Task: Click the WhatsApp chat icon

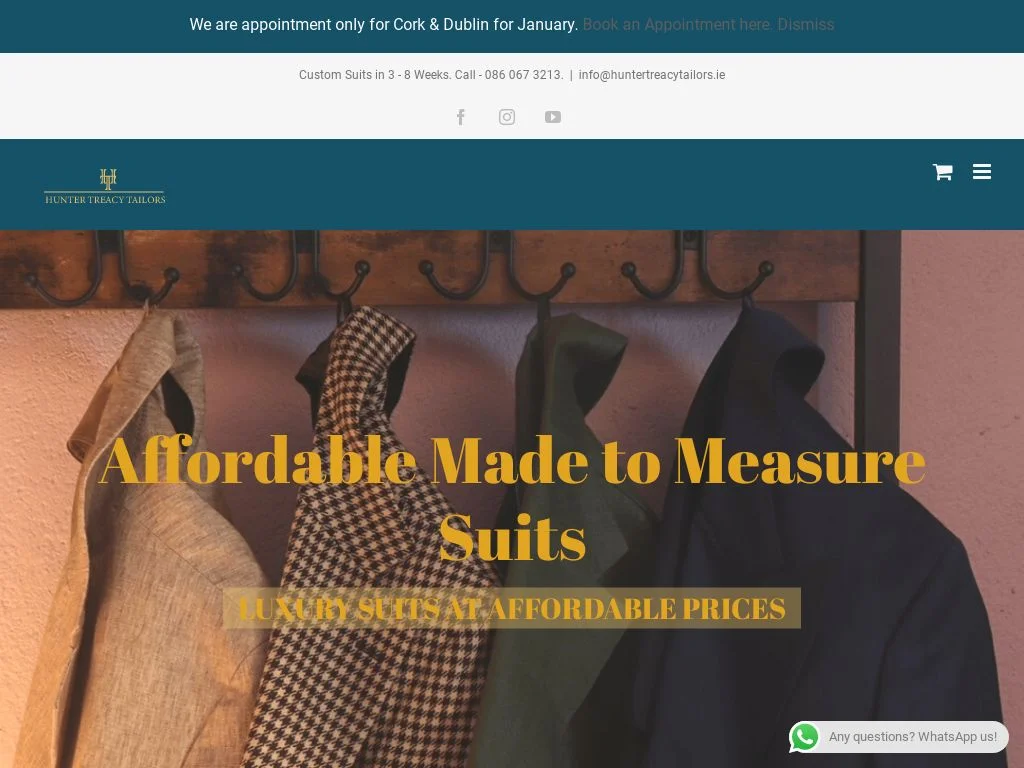Action: point(805,737)
